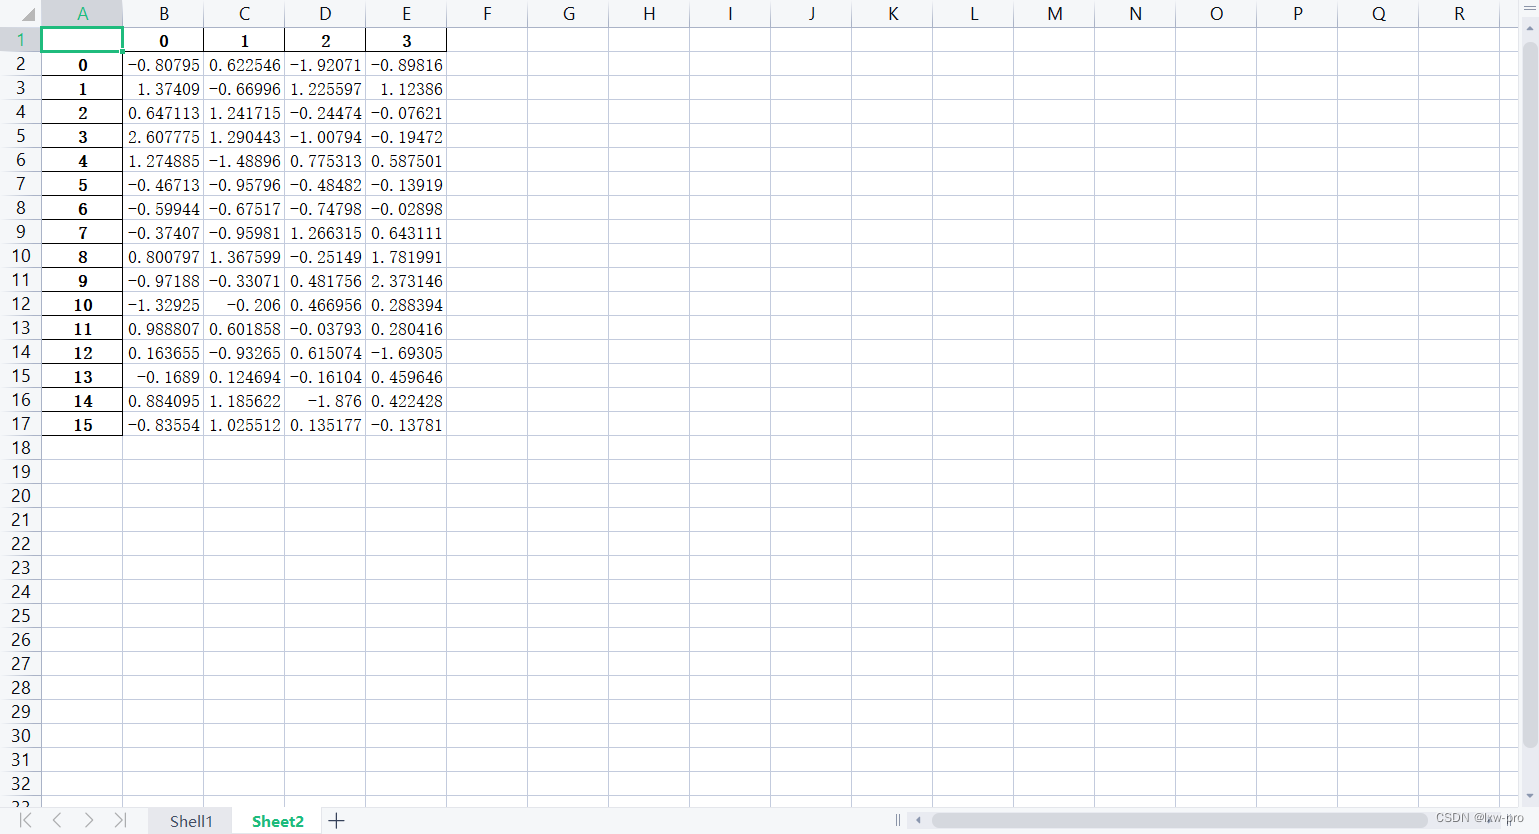Select column D header
This screenshot has height=834, width=1539.
[x=325, y=14]
